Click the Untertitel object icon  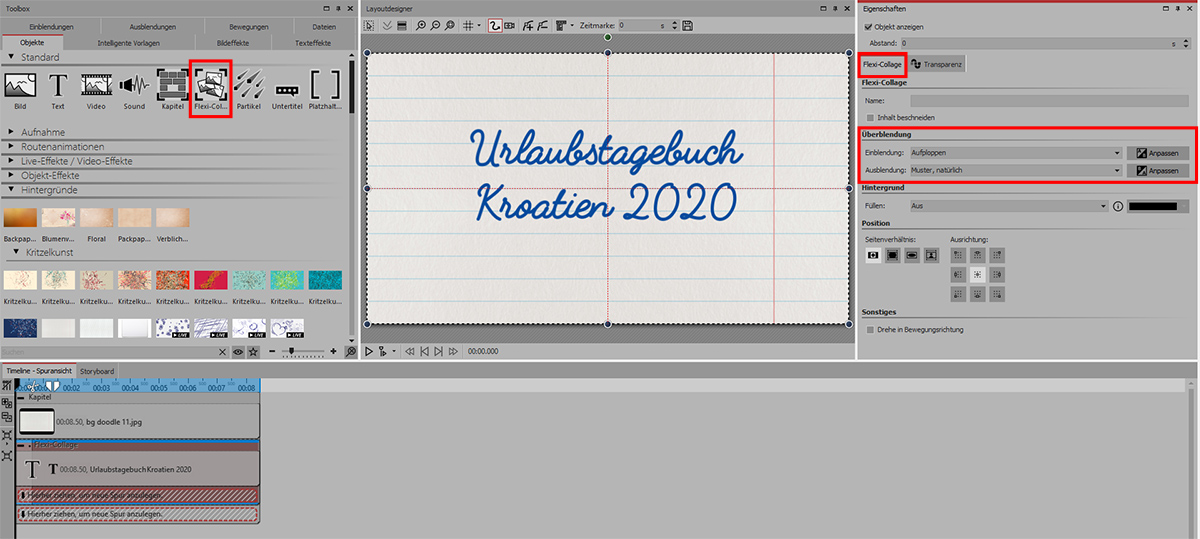287,88
